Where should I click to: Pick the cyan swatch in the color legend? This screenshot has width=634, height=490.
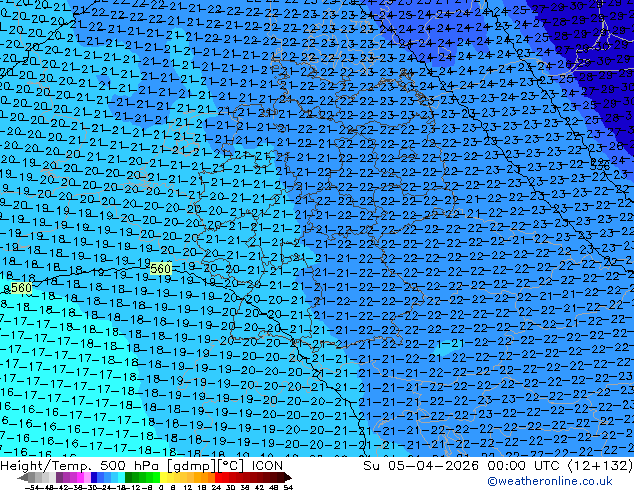tap(121, 477)
